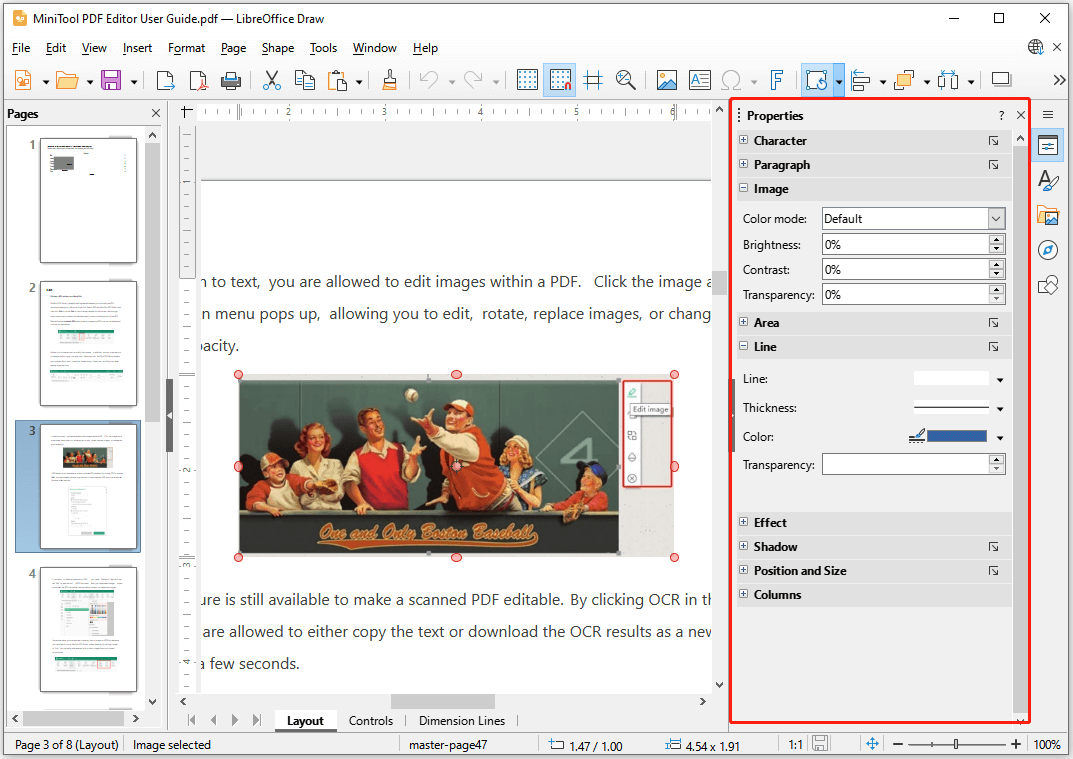Expand the Effect section
The width and height of the screenshot is (1073, 759).
[x=744, y=522]
